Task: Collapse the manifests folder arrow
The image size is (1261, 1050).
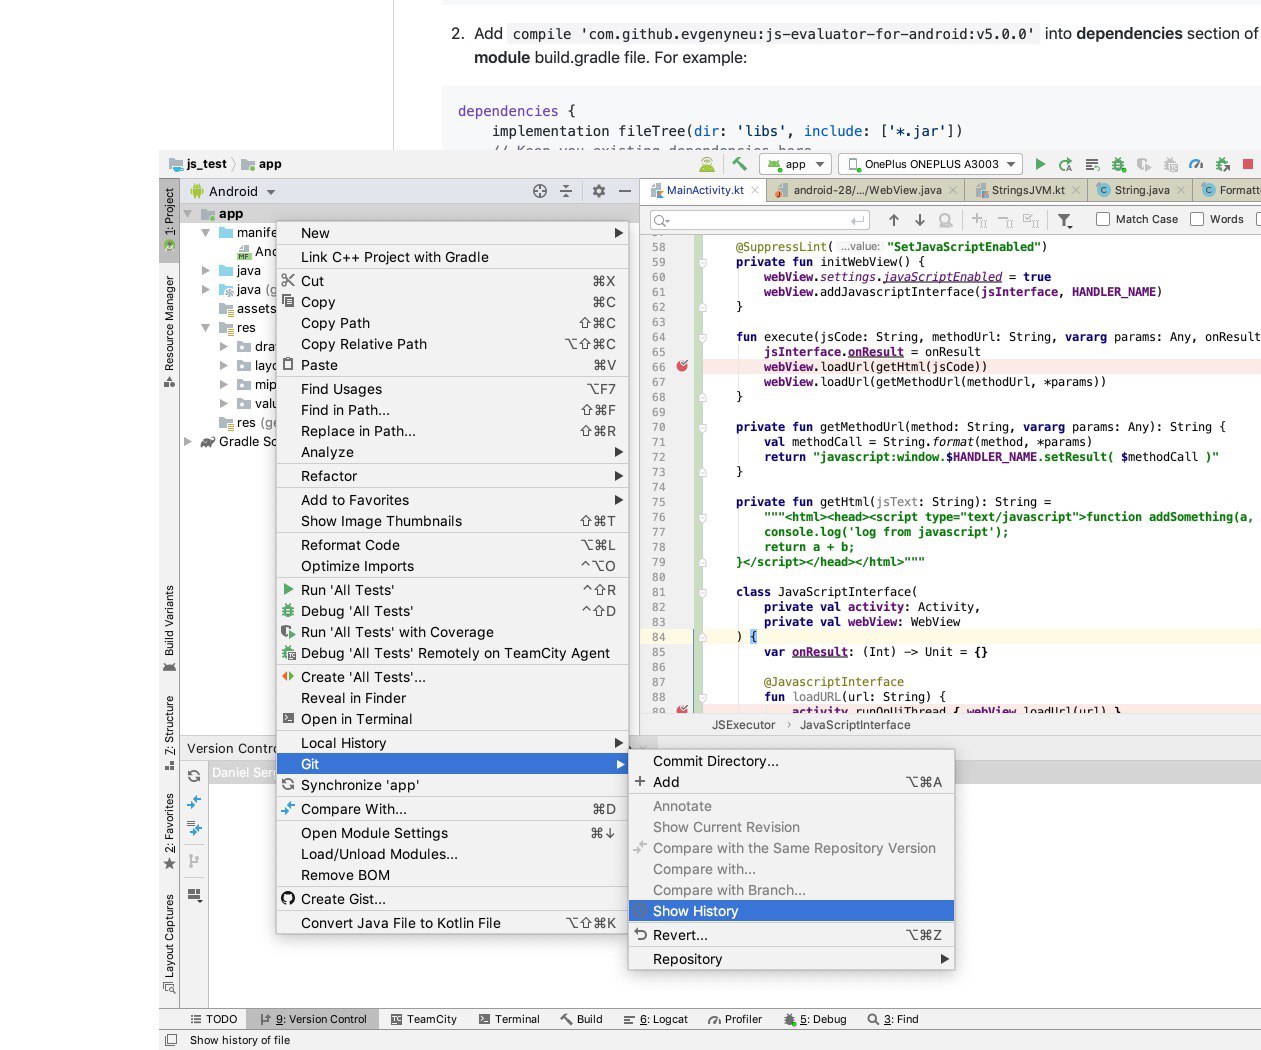Action: click(x=206, y=232)
